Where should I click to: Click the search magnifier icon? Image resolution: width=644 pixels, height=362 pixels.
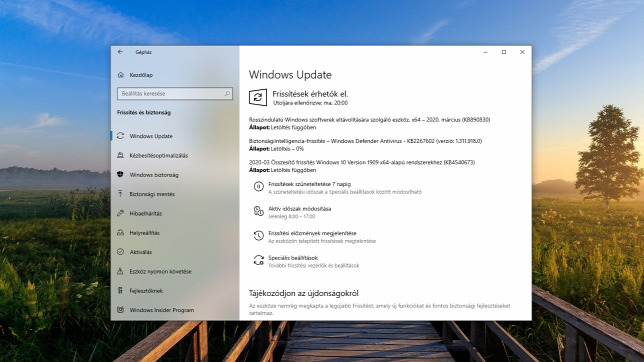coord(227,94)
